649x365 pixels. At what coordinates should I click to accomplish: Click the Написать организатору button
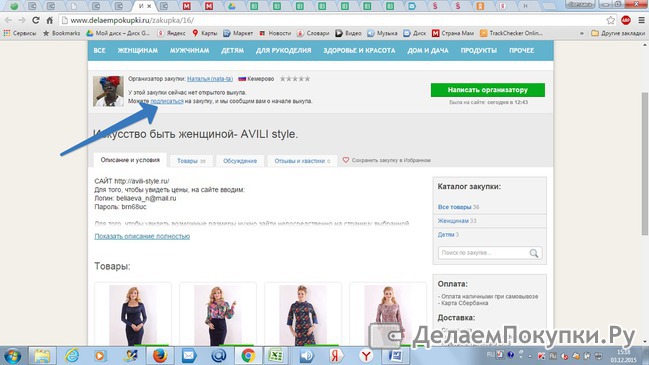pyautogui.click(x=488, y=90)
